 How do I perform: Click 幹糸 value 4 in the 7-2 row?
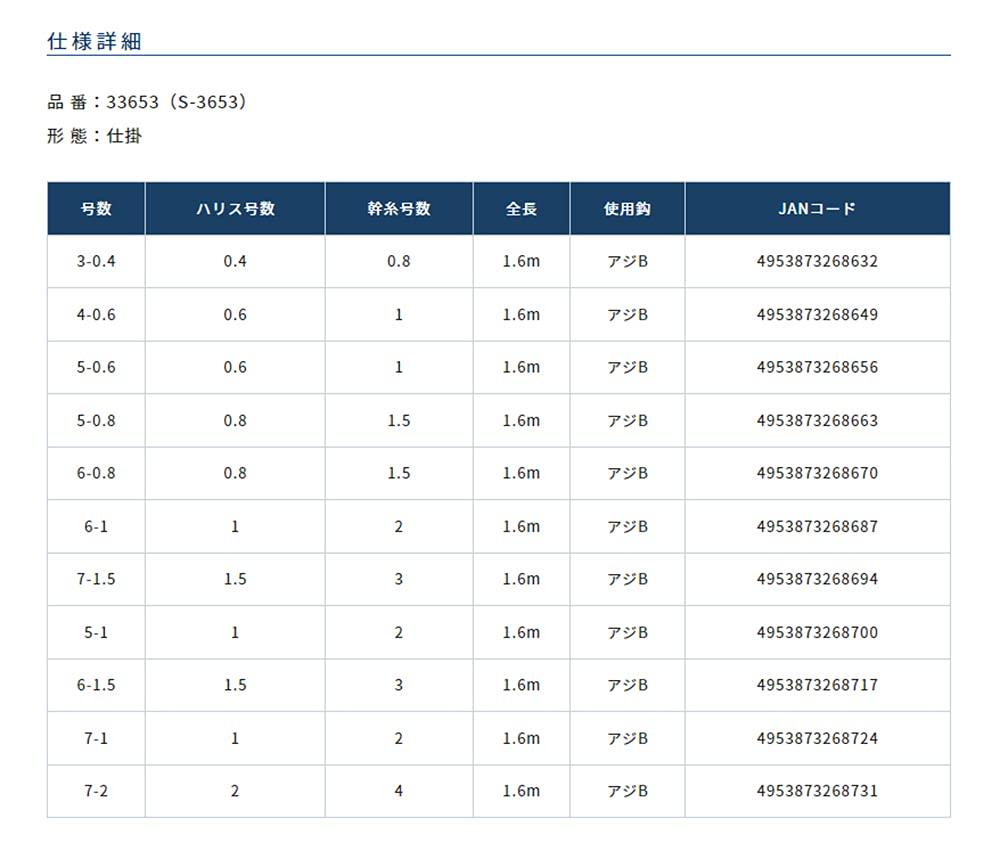399,791
